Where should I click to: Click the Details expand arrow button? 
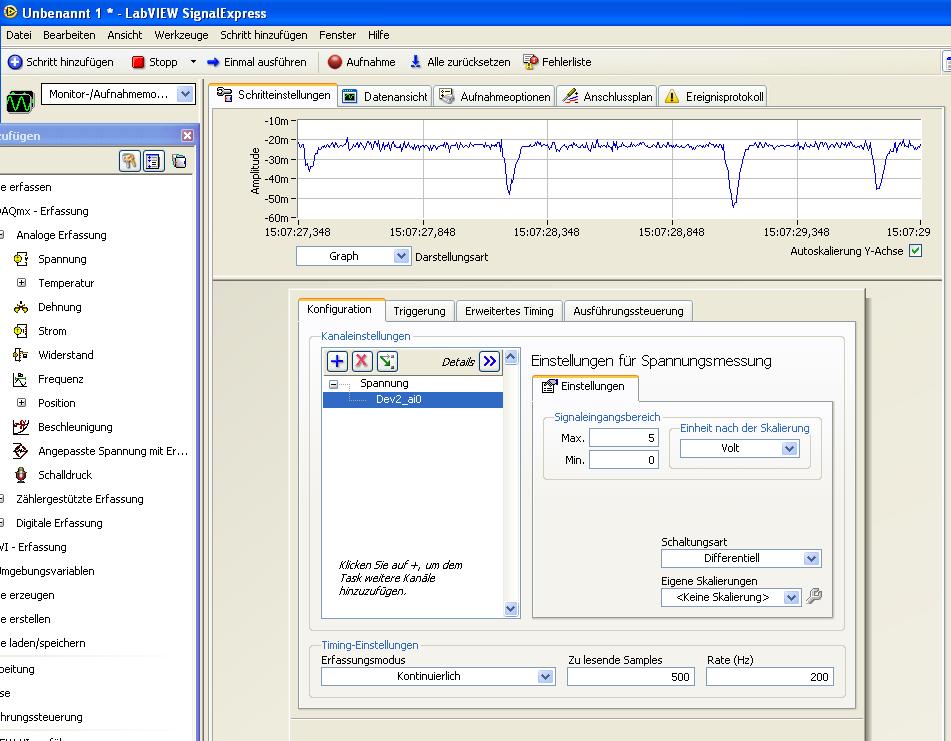pos(489,362)
